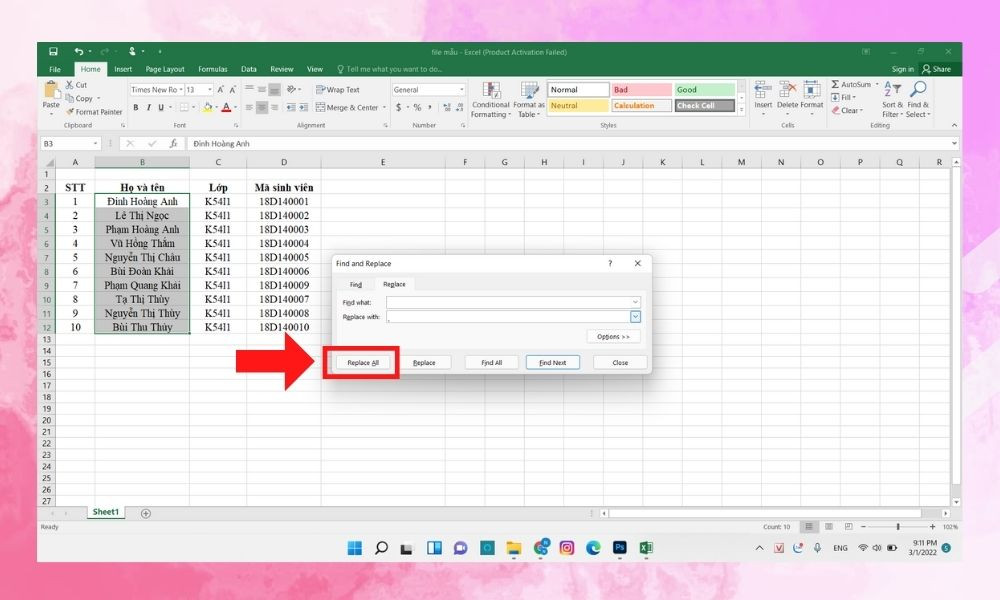Viewport: 1000px width, 600px height.
Task: Click the Find & Select magnifier icon
Action: point(917,90)
